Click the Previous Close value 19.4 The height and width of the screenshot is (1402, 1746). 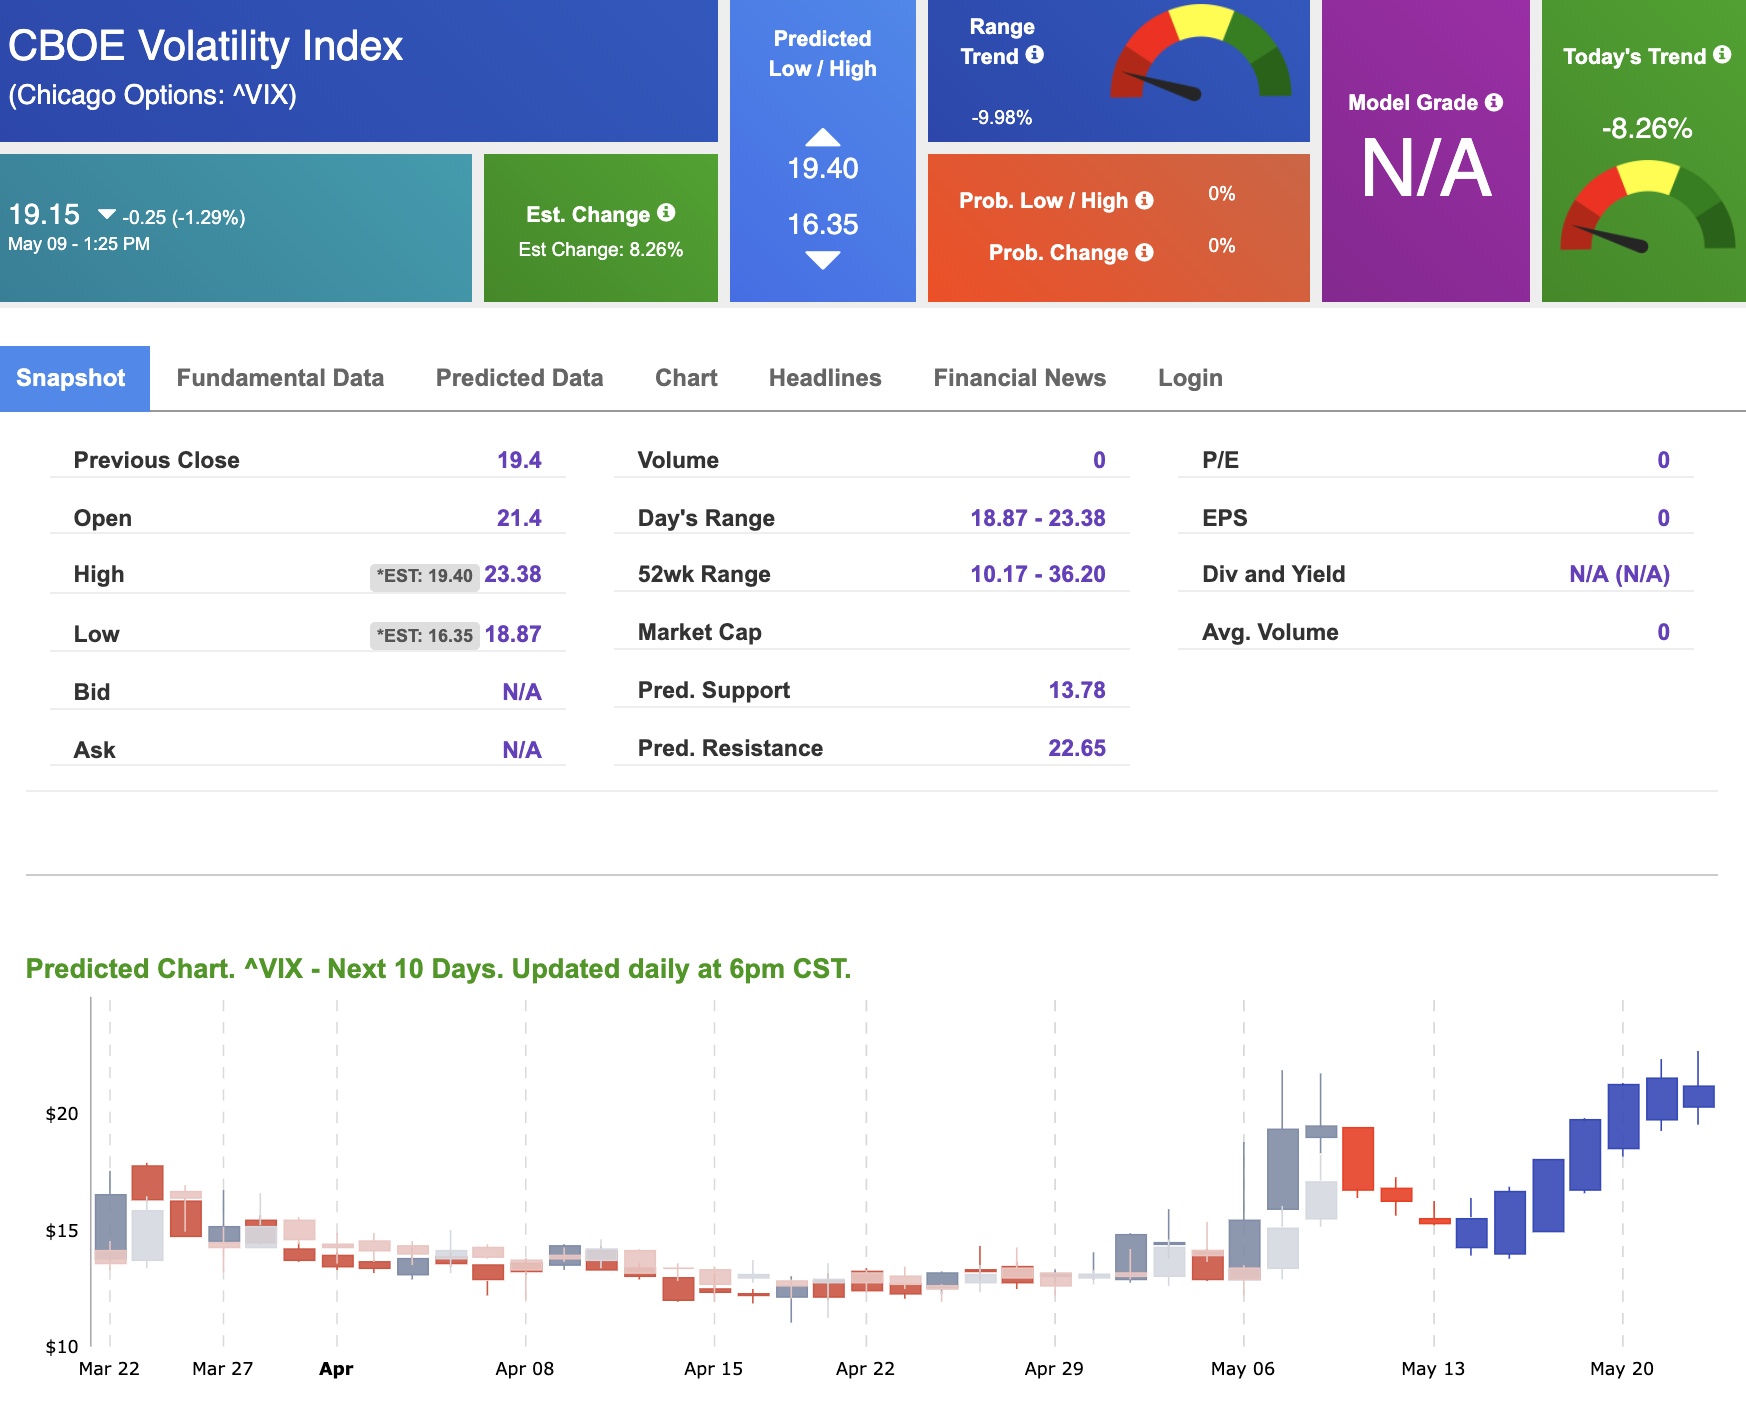(519, 460)
